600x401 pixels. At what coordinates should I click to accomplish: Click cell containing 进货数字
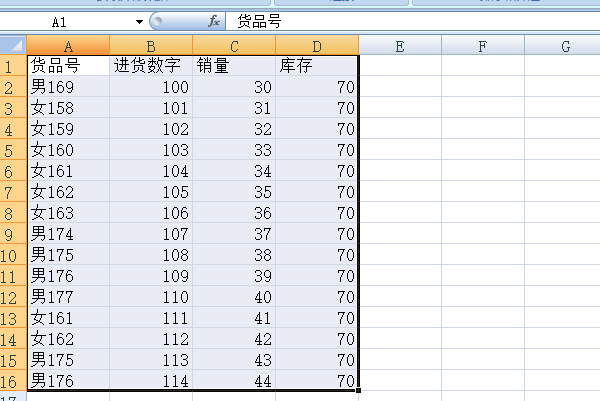coord(151,66)
